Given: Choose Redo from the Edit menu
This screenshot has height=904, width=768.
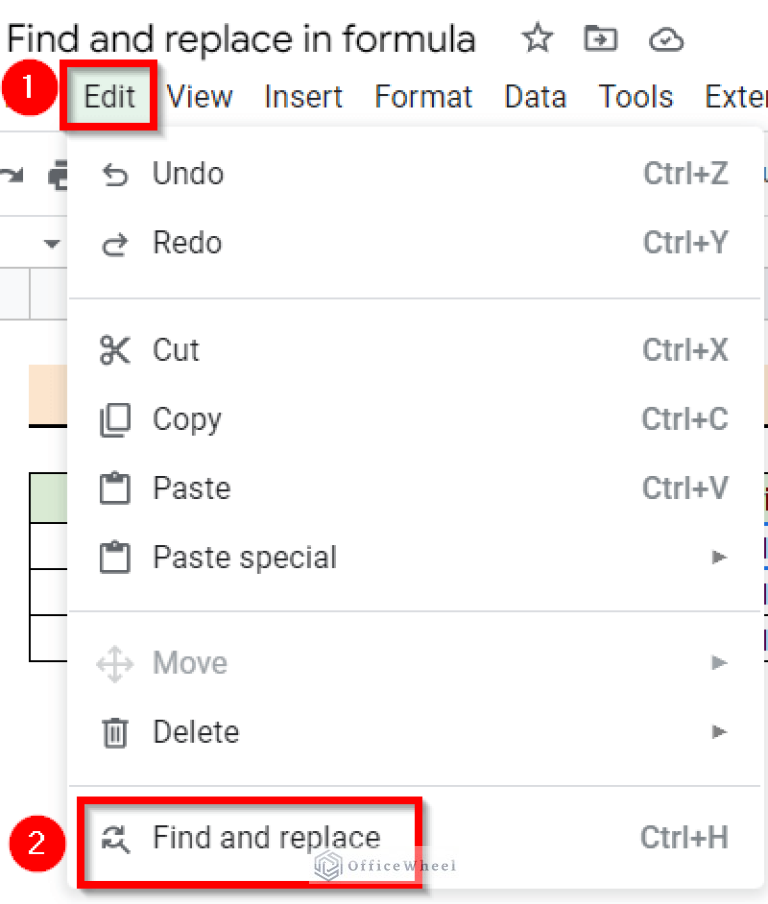Looking at the screenshot, I should click(187, 243).
